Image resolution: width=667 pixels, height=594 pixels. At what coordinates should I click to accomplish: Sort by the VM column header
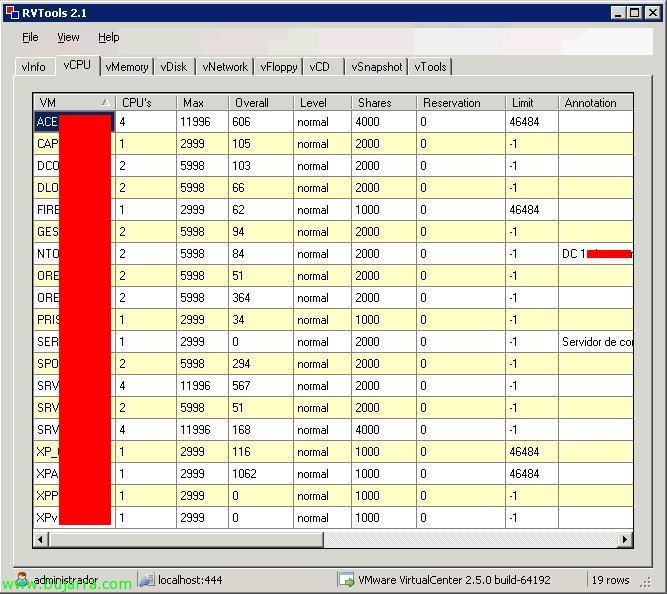(x=74, y=103)
